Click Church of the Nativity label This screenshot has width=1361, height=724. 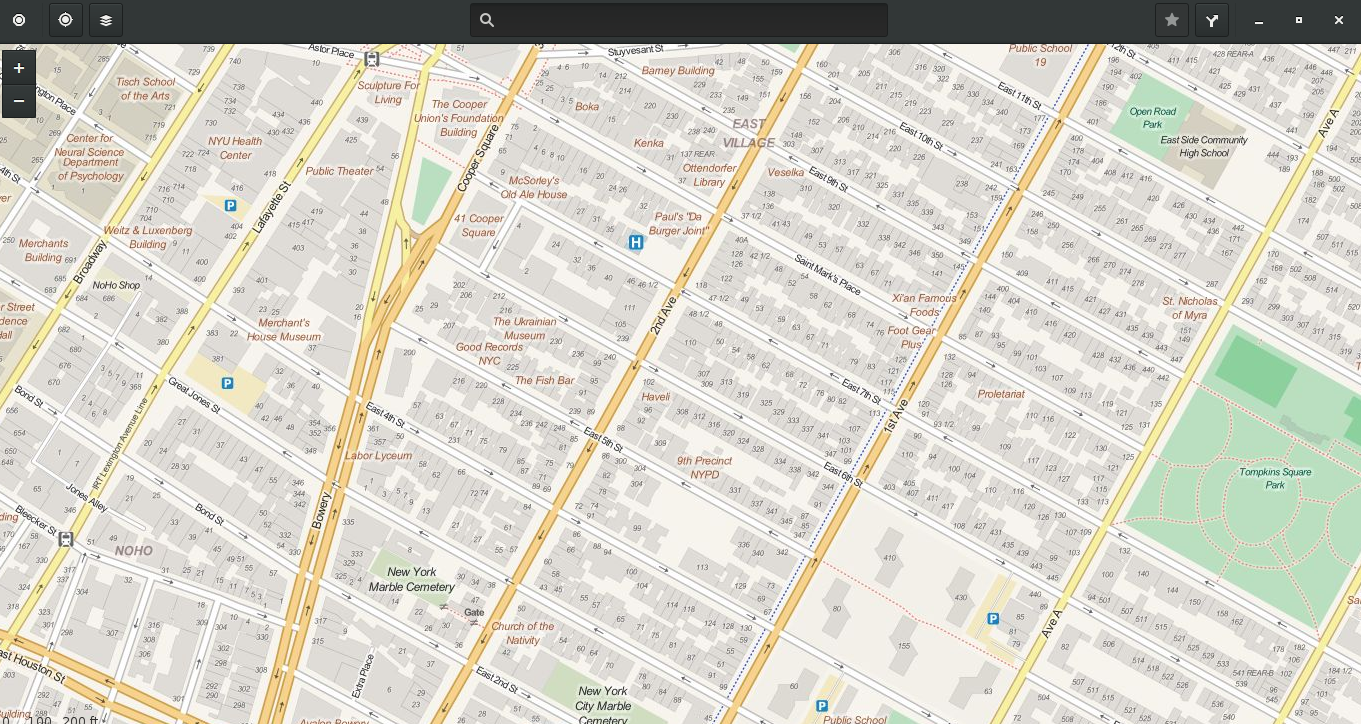pos(522,633)
